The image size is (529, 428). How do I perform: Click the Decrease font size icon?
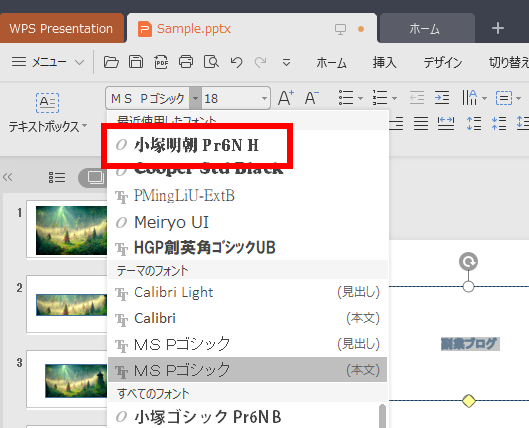[x=311, y=98]
